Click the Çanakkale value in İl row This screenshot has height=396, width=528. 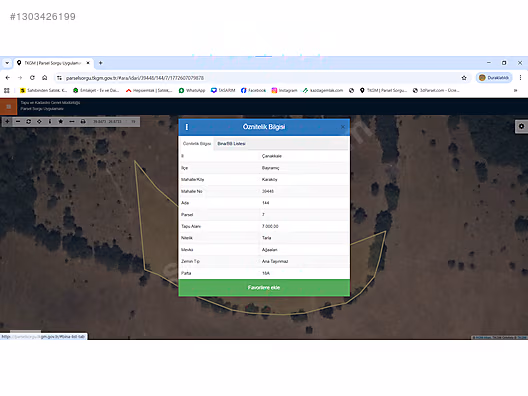point(272,156)
